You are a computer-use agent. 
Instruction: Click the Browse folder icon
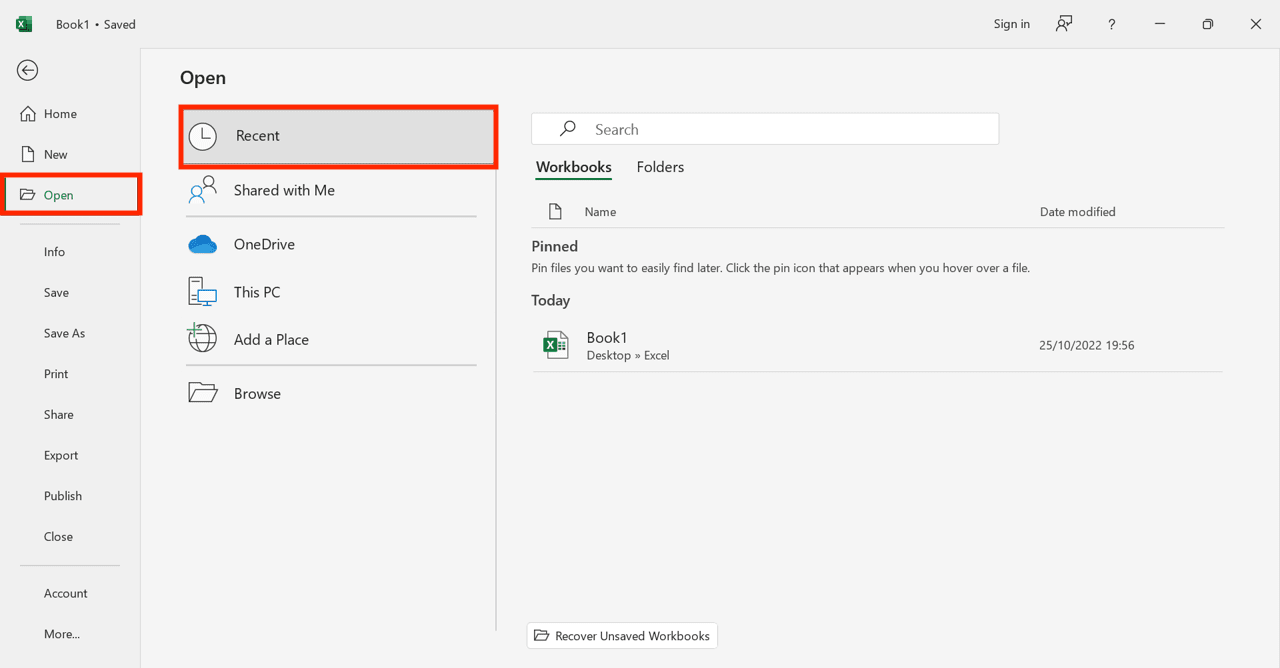pos(203,393)
